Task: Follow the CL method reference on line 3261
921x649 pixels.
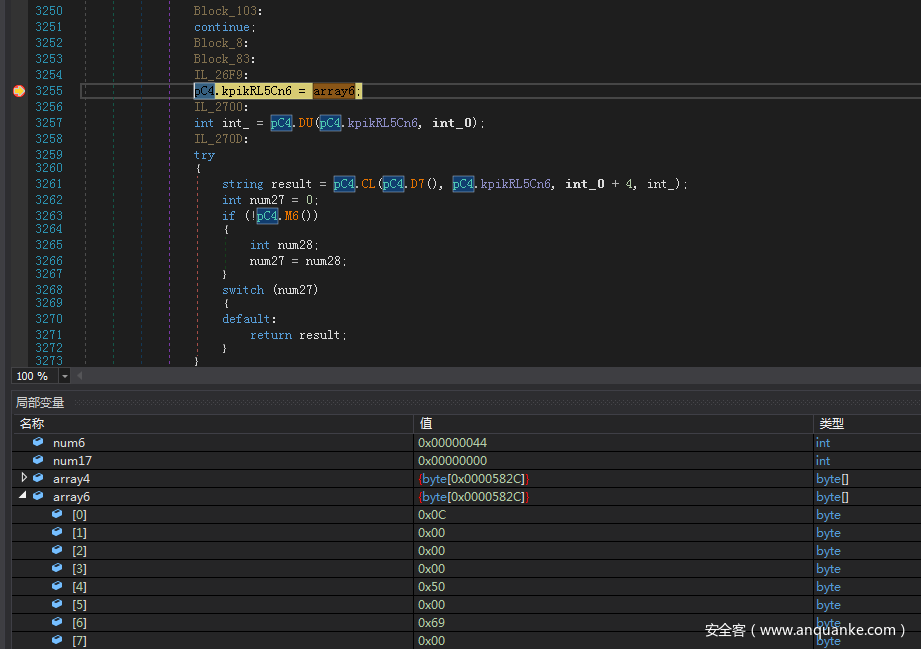Action: 369,184
